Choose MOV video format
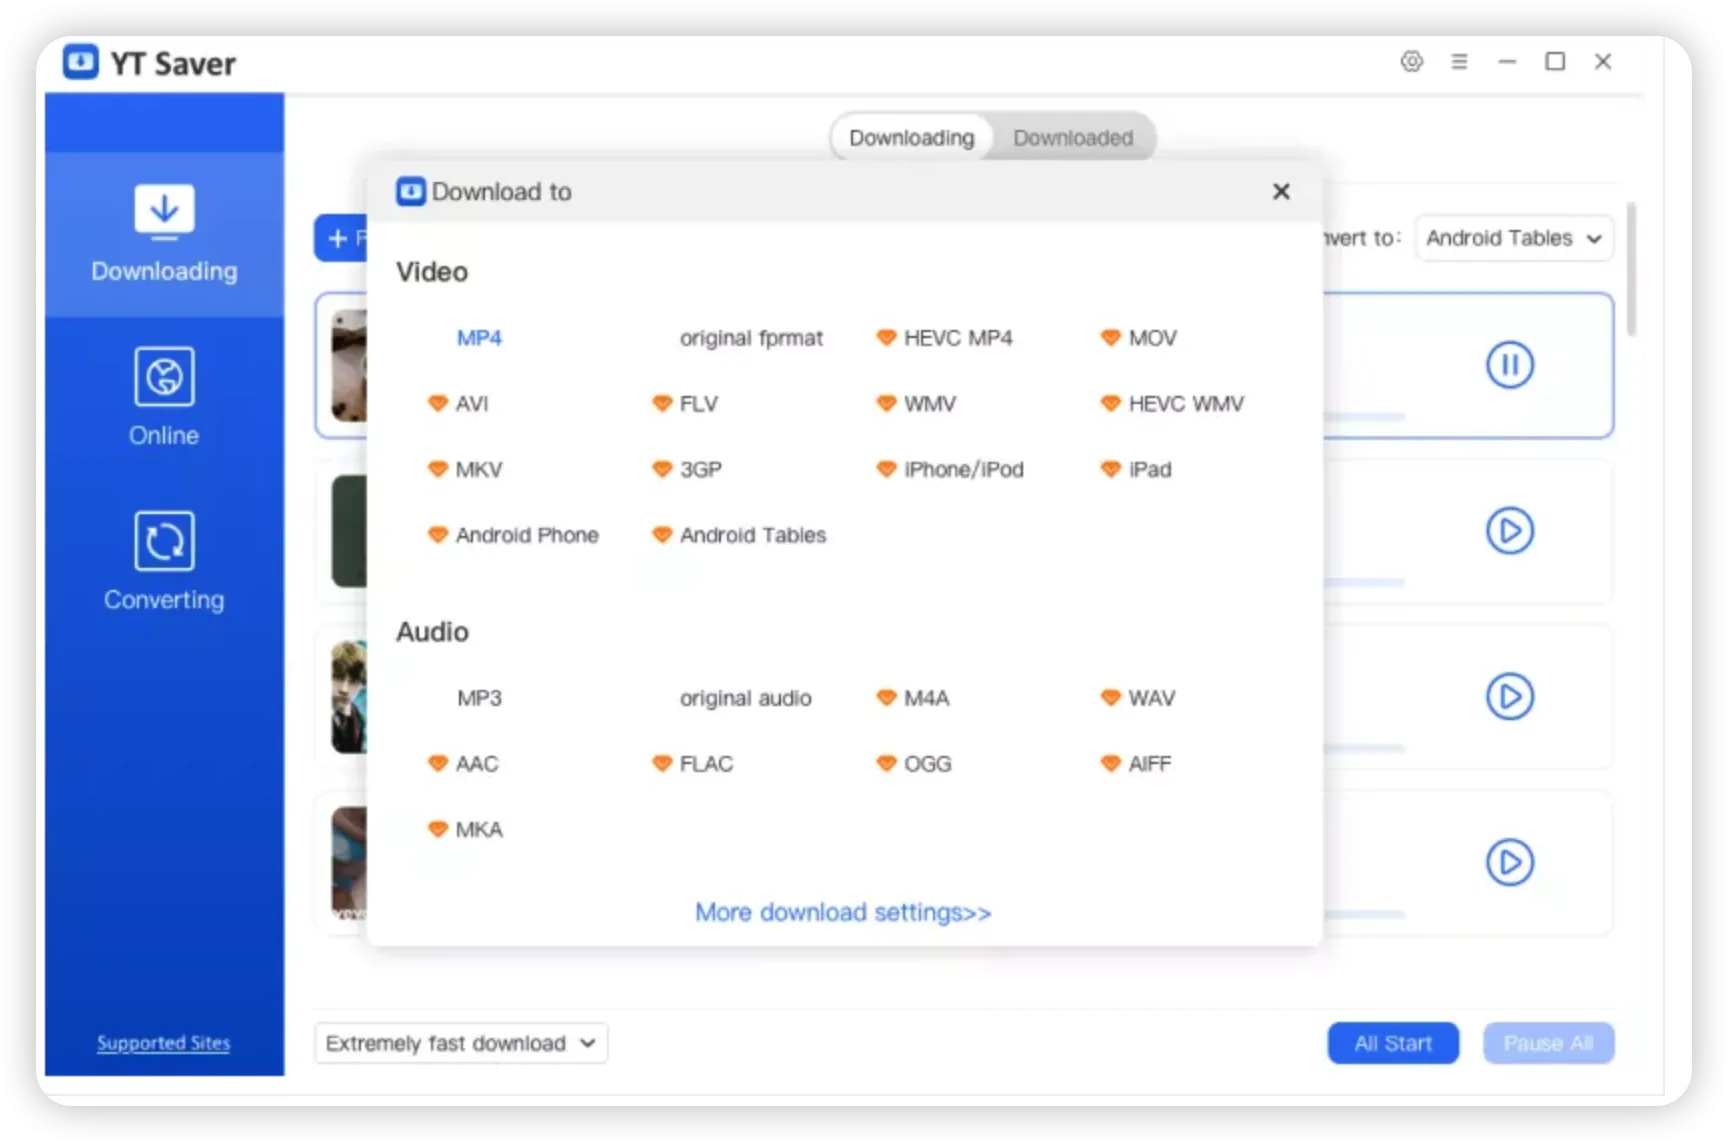 click(x=1139, y=338)
